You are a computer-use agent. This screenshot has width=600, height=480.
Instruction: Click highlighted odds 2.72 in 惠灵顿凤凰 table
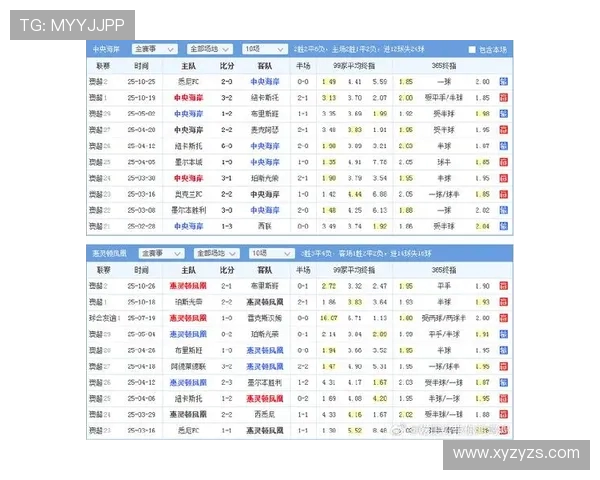329,286
